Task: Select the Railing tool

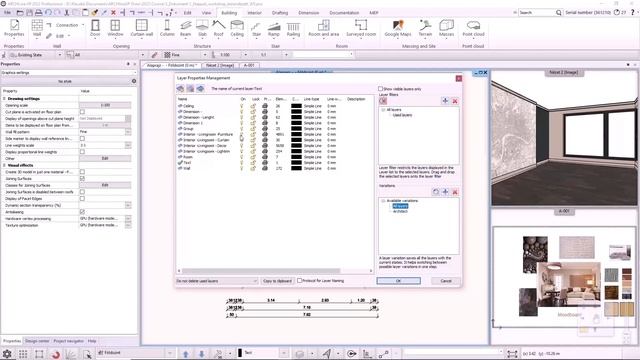Action: 293,28
